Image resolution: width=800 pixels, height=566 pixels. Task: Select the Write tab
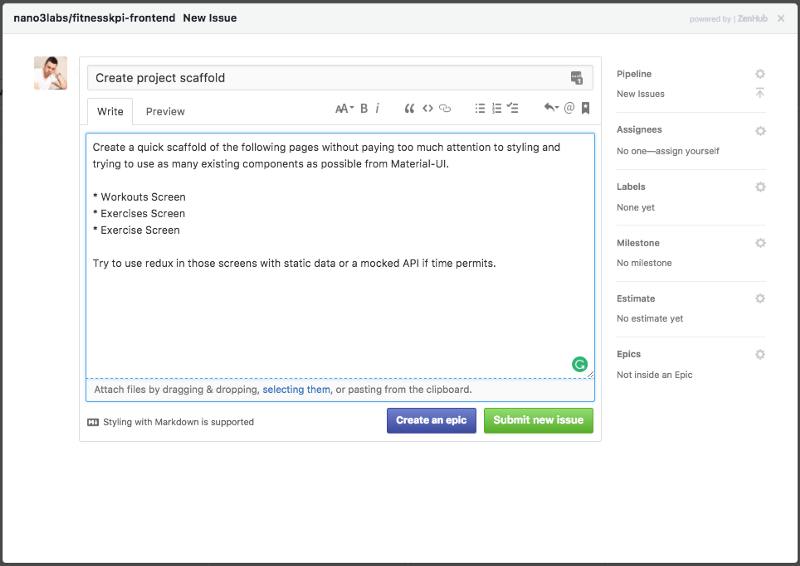(110, 111)
